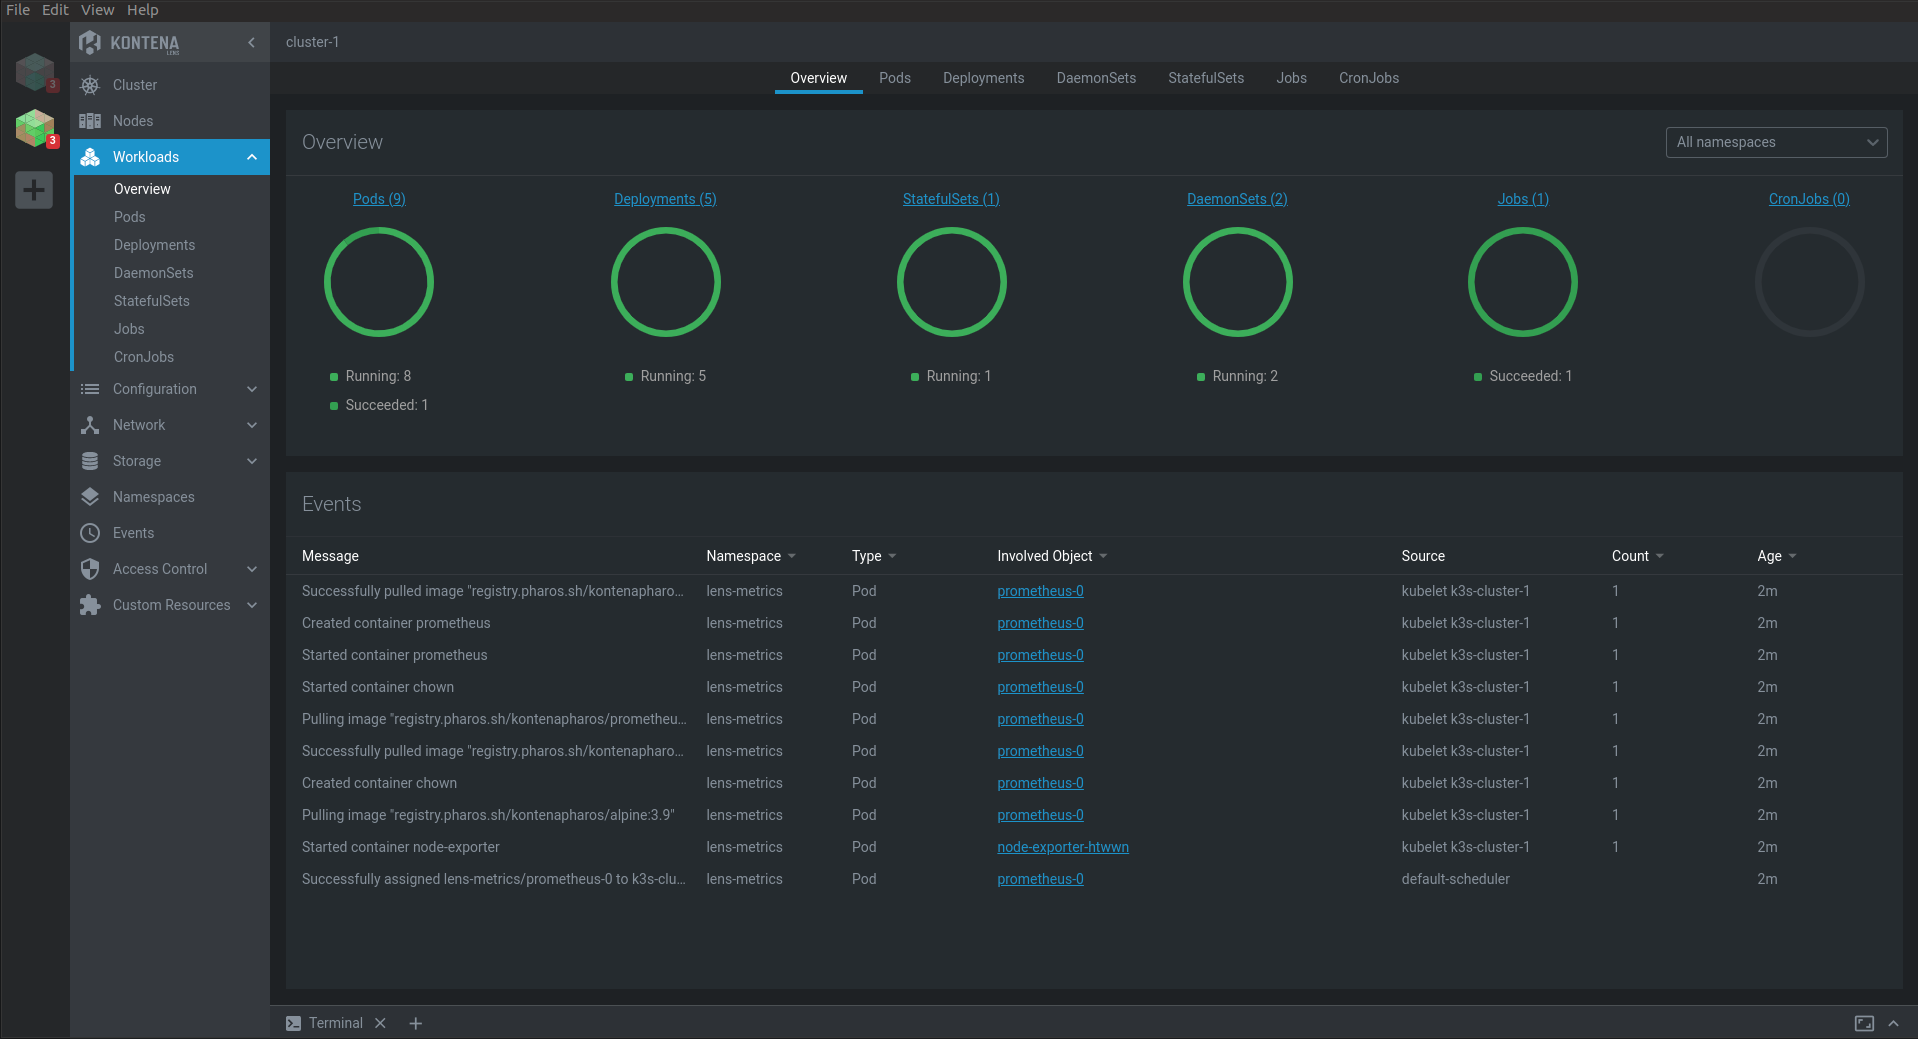Select the Workloads icon in the sidebar

pos(89,157)
